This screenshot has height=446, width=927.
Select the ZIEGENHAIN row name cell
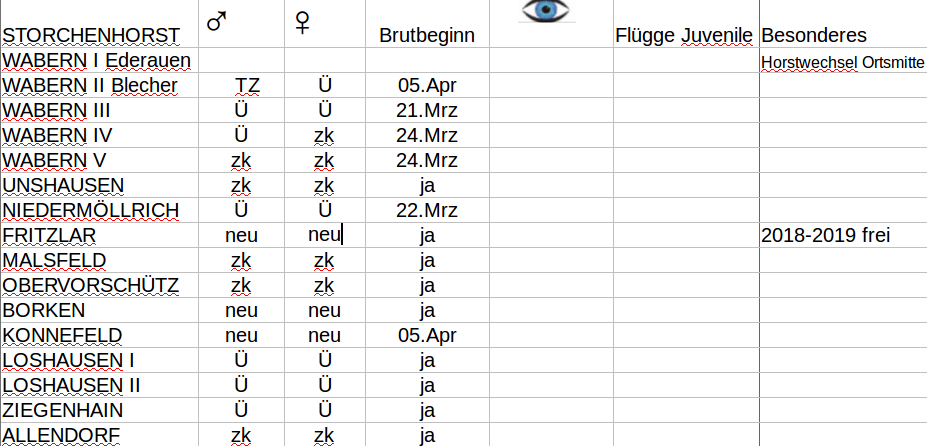[99, 410]
